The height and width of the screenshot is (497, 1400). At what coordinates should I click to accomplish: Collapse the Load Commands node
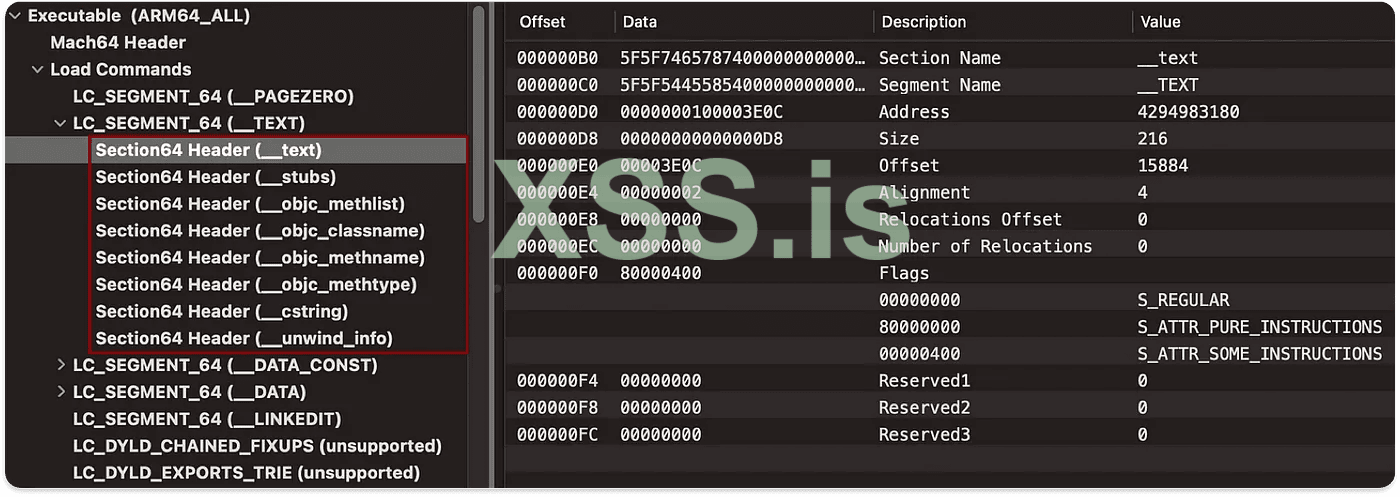click(x=38, y=70)
